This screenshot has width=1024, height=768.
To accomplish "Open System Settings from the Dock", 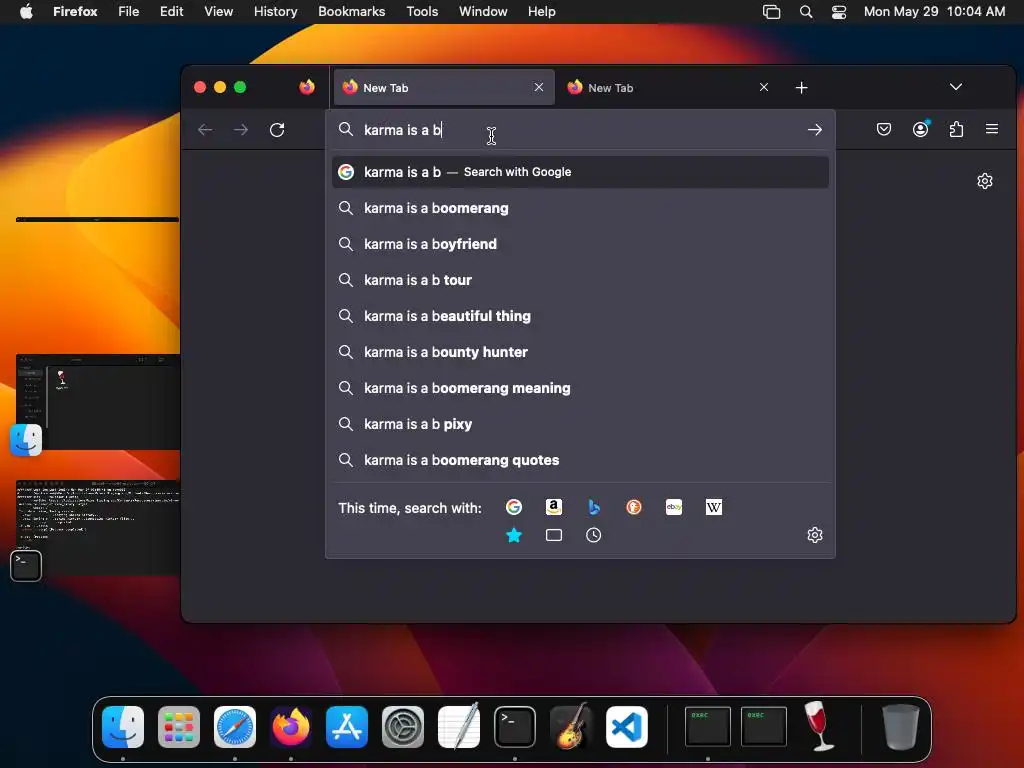I will 403,727.
